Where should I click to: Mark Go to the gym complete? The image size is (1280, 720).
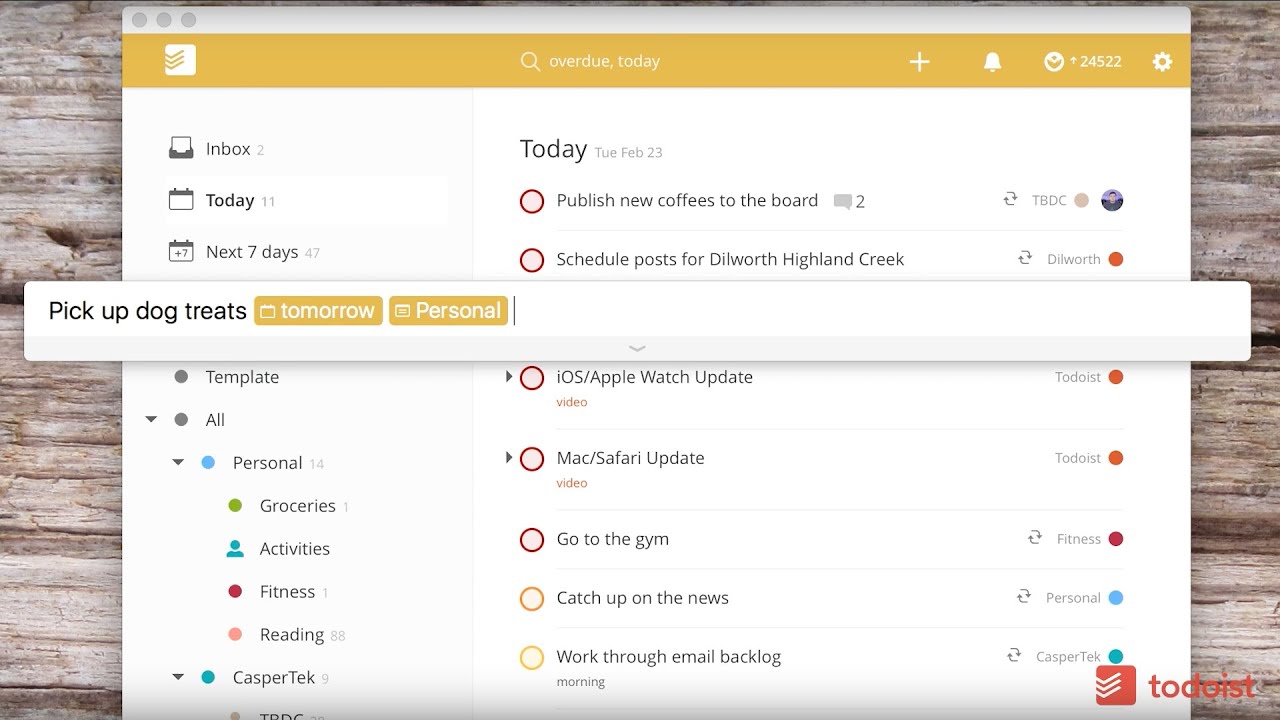point(532,540)
